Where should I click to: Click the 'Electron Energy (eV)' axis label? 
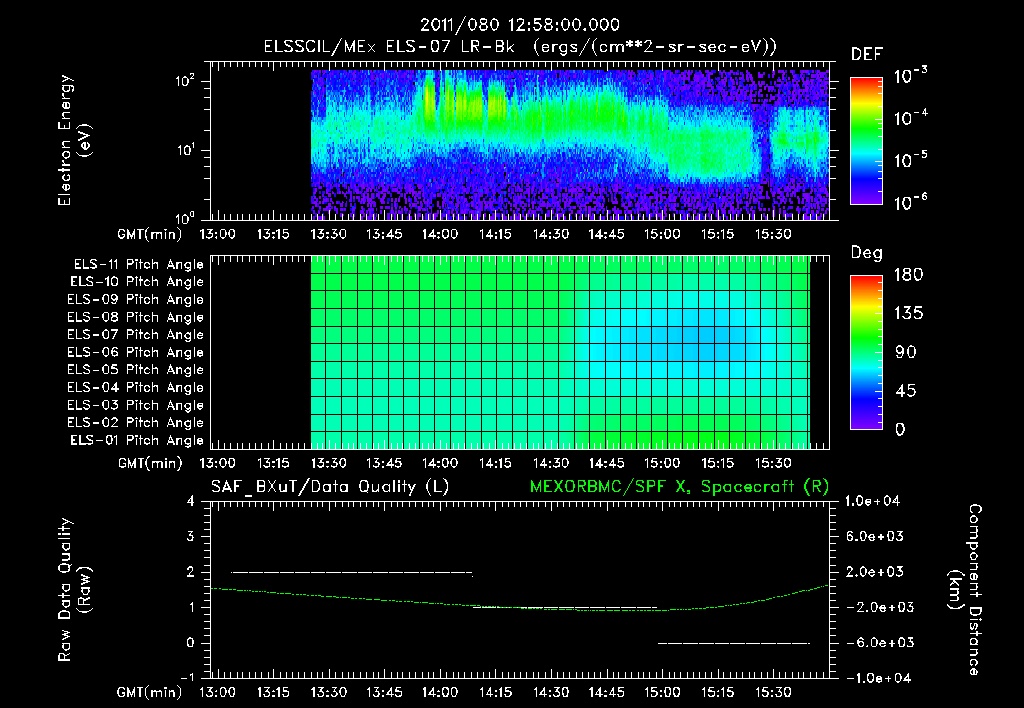[74, 140]
